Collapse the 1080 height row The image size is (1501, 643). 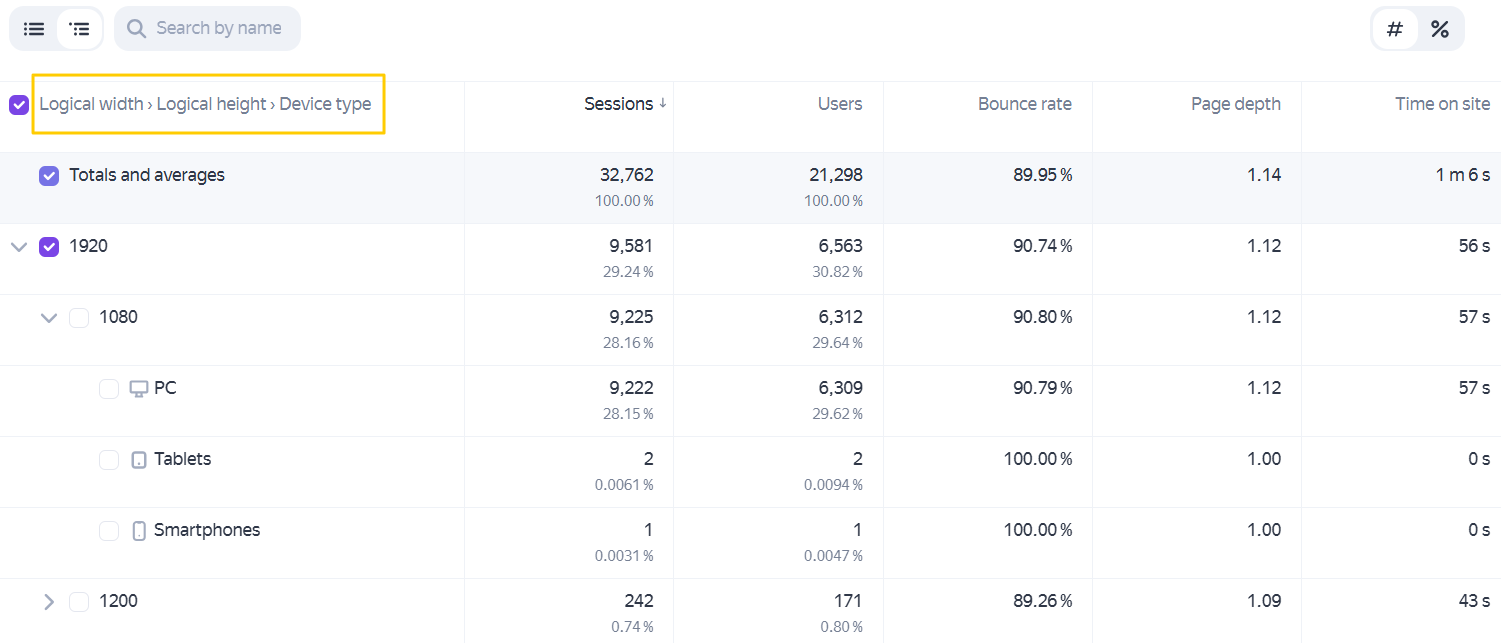[49, 318]
